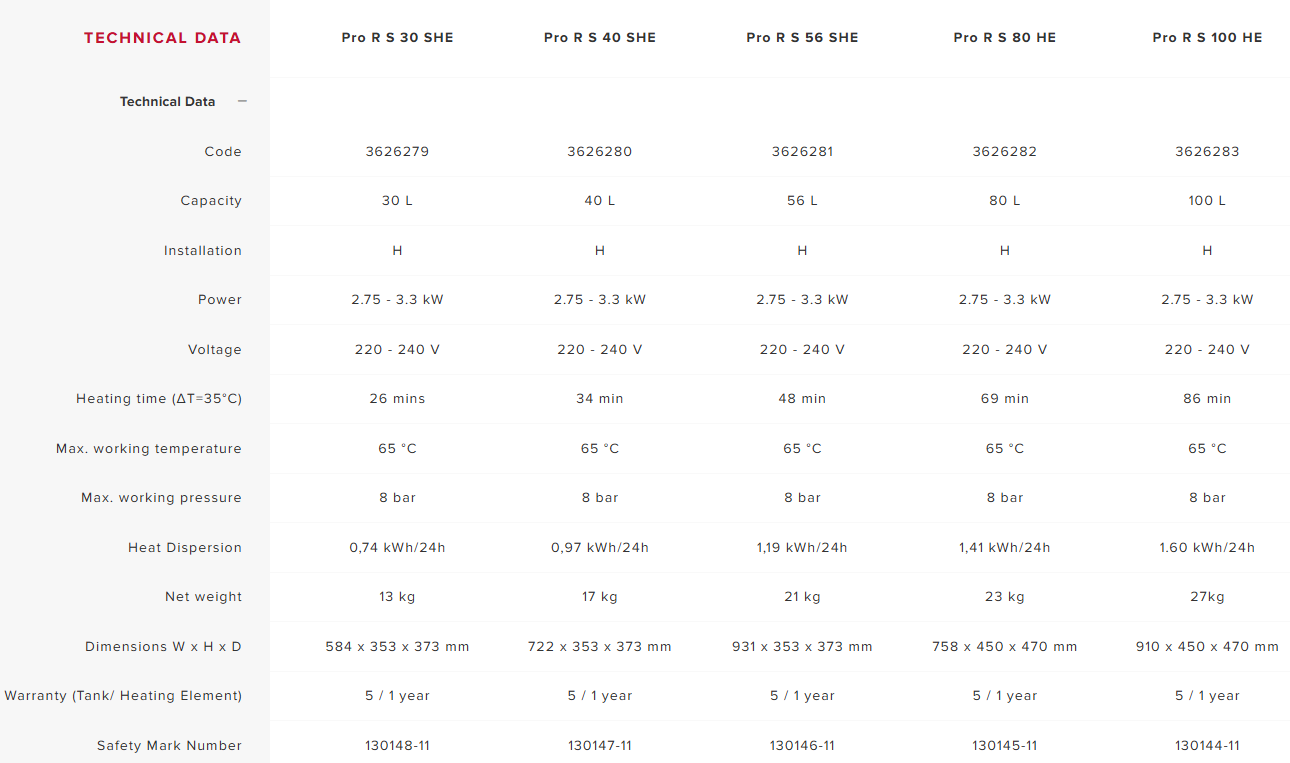Collapse the Technical Data section minus icon
This screenshot has width=1290, height=763.
click(x=242, y=101)
